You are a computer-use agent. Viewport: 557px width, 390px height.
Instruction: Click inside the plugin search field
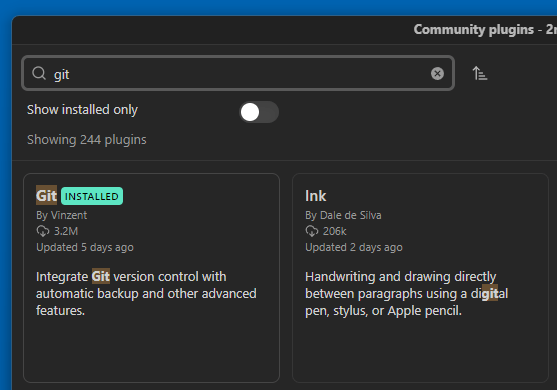(238, 74)
